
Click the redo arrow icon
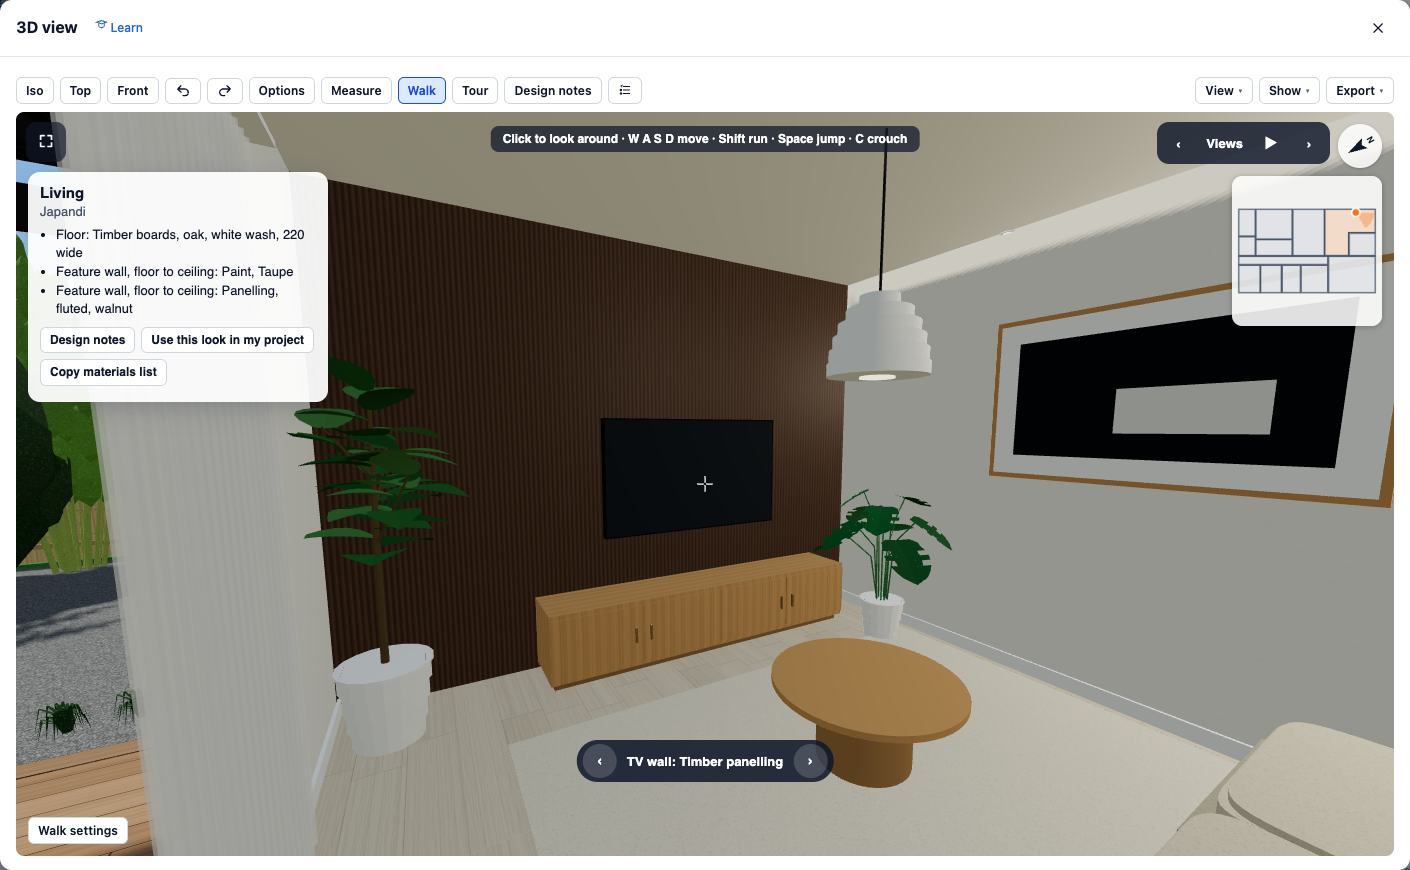(225, 91)
